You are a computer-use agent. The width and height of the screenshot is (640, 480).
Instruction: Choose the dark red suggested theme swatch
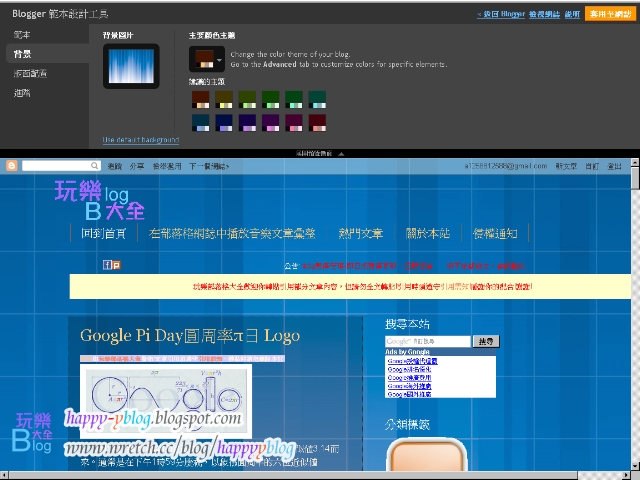point(317,123)
